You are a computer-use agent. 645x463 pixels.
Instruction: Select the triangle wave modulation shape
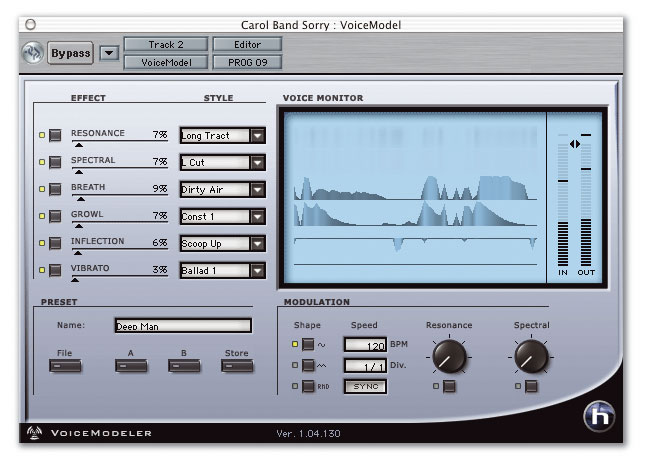click(x=309, y=365)
